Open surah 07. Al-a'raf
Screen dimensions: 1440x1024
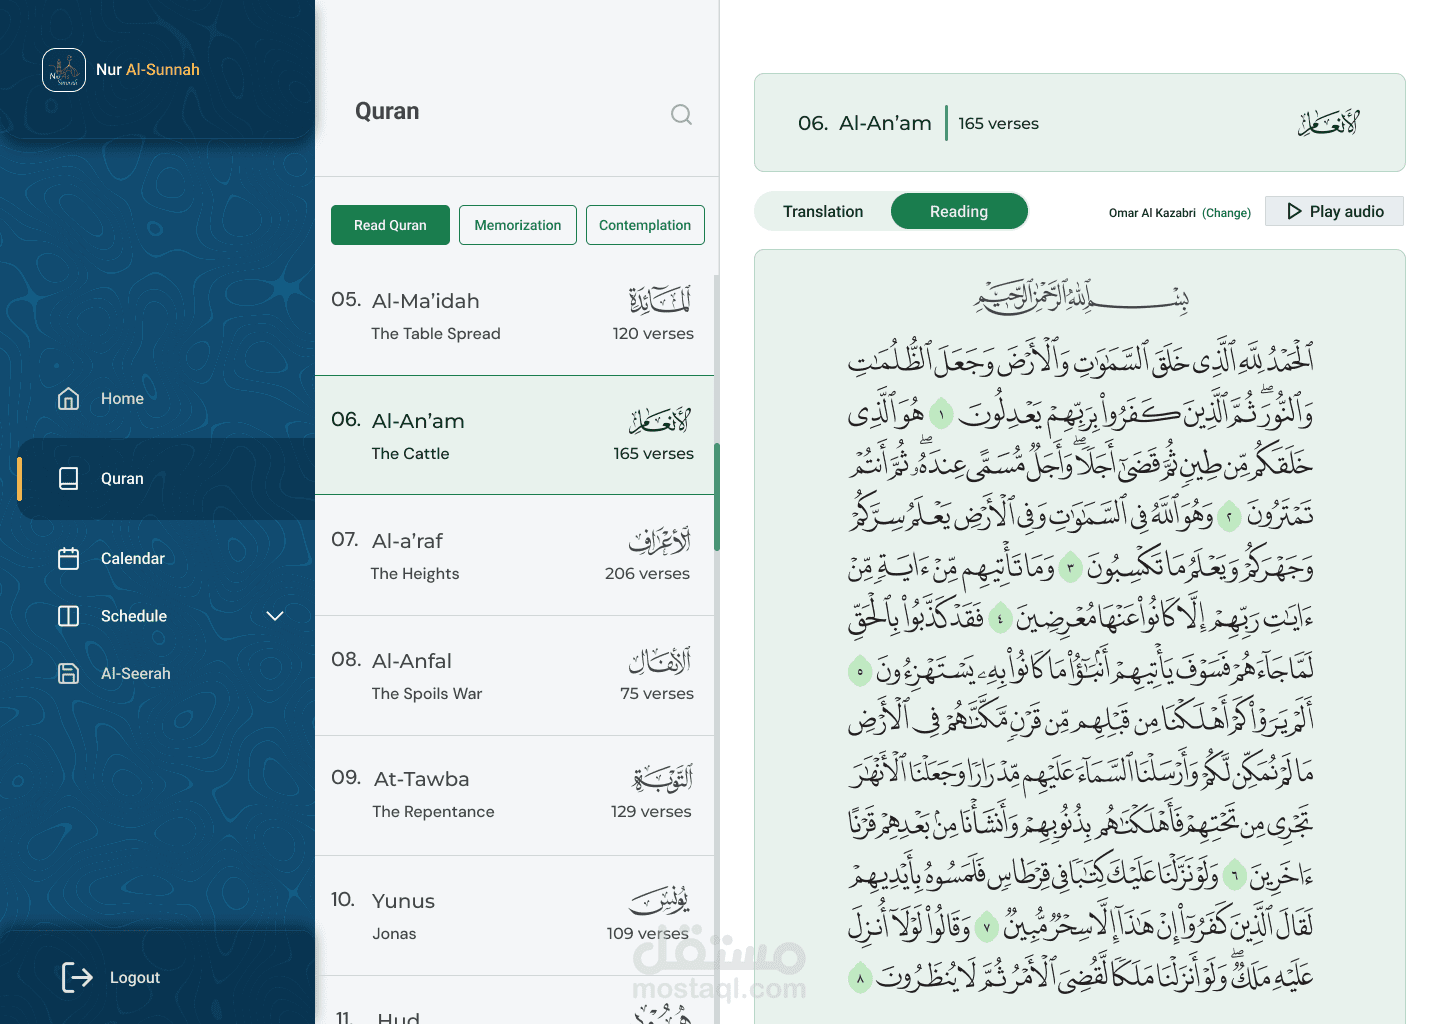(x=515, y=555)
